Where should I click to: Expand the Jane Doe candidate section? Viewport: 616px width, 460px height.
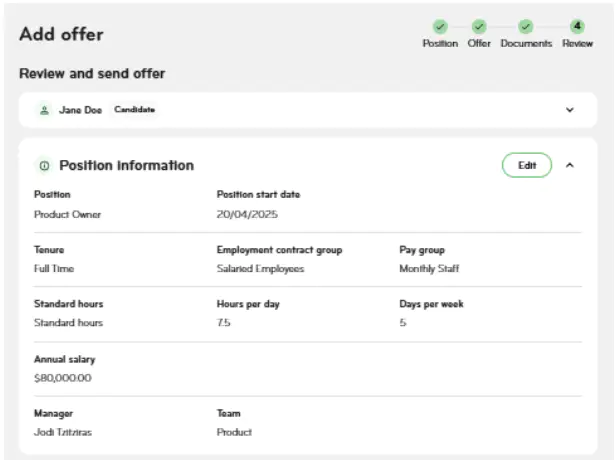click(x=570, y=110)
